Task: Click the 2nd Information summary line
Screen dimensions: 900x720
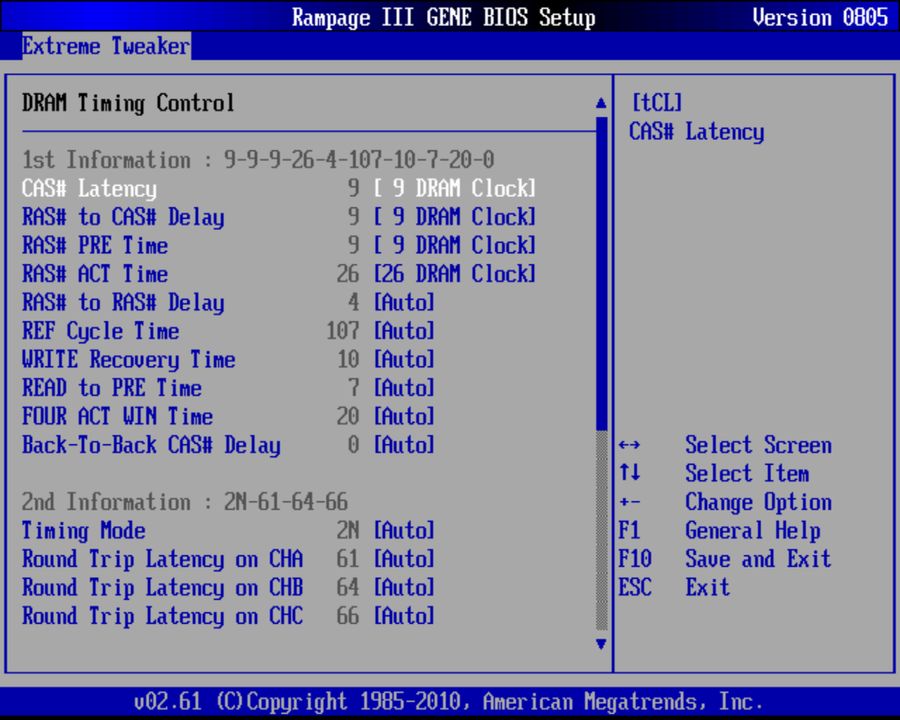Action: (185, 502)
